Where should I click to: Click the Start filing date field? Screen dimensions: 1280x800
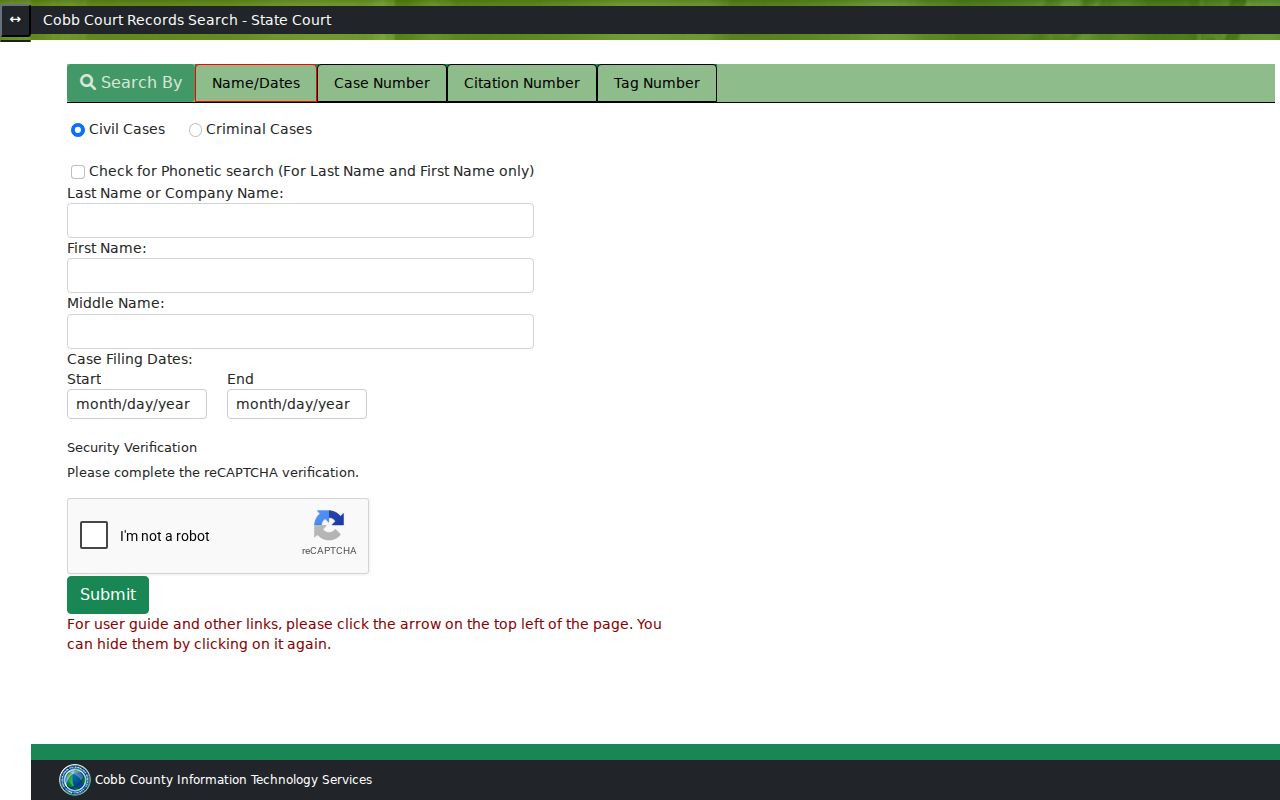(137, 404)
